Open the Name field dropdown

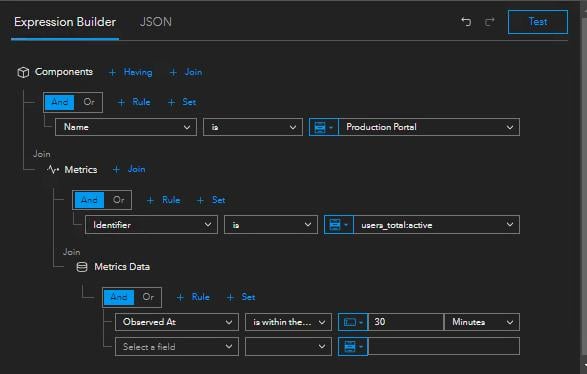tap(126, 127)
